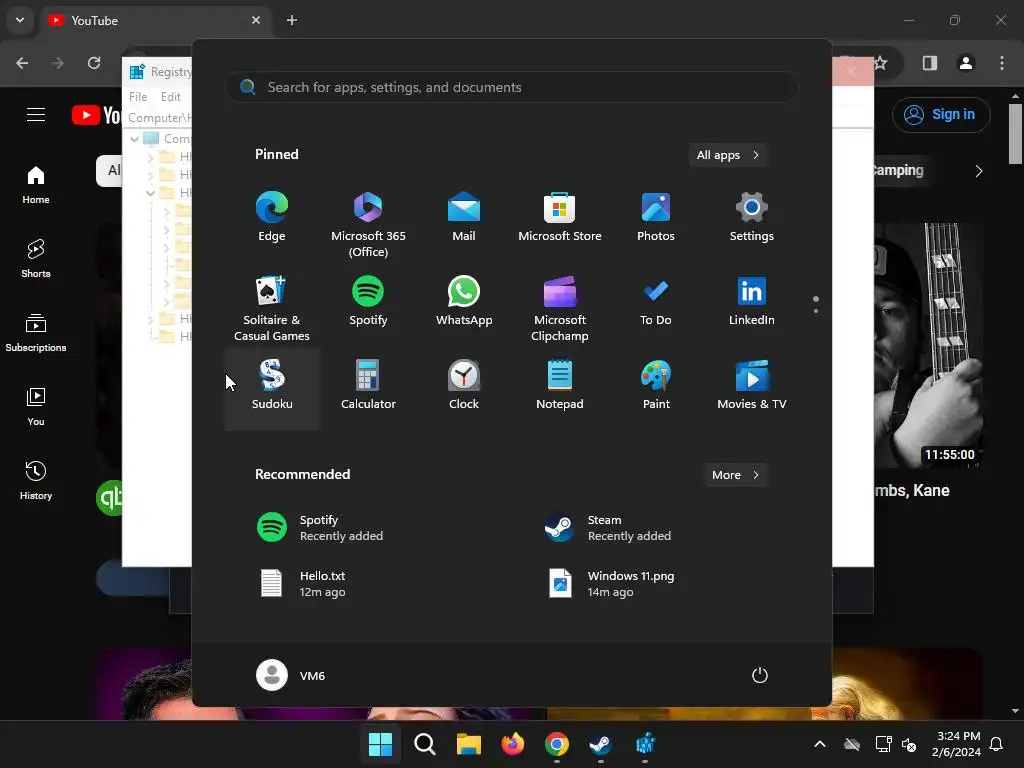Open the You section in YouTube

[36, 406]
